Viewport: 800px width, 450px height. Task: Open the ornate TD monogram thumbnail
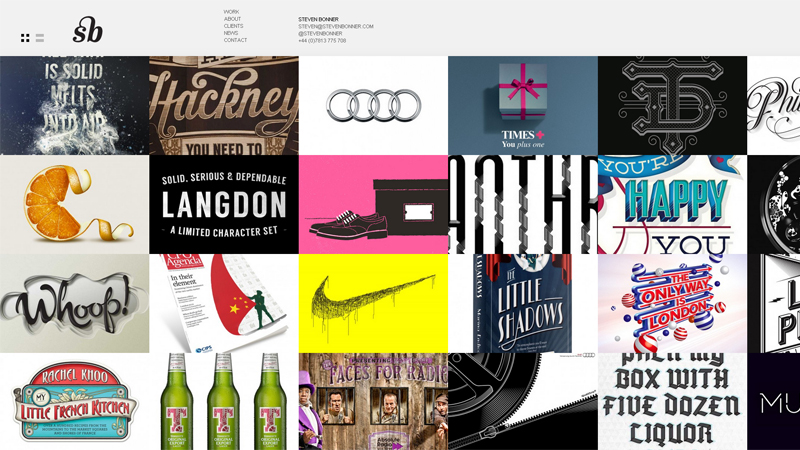click(672, 106)
